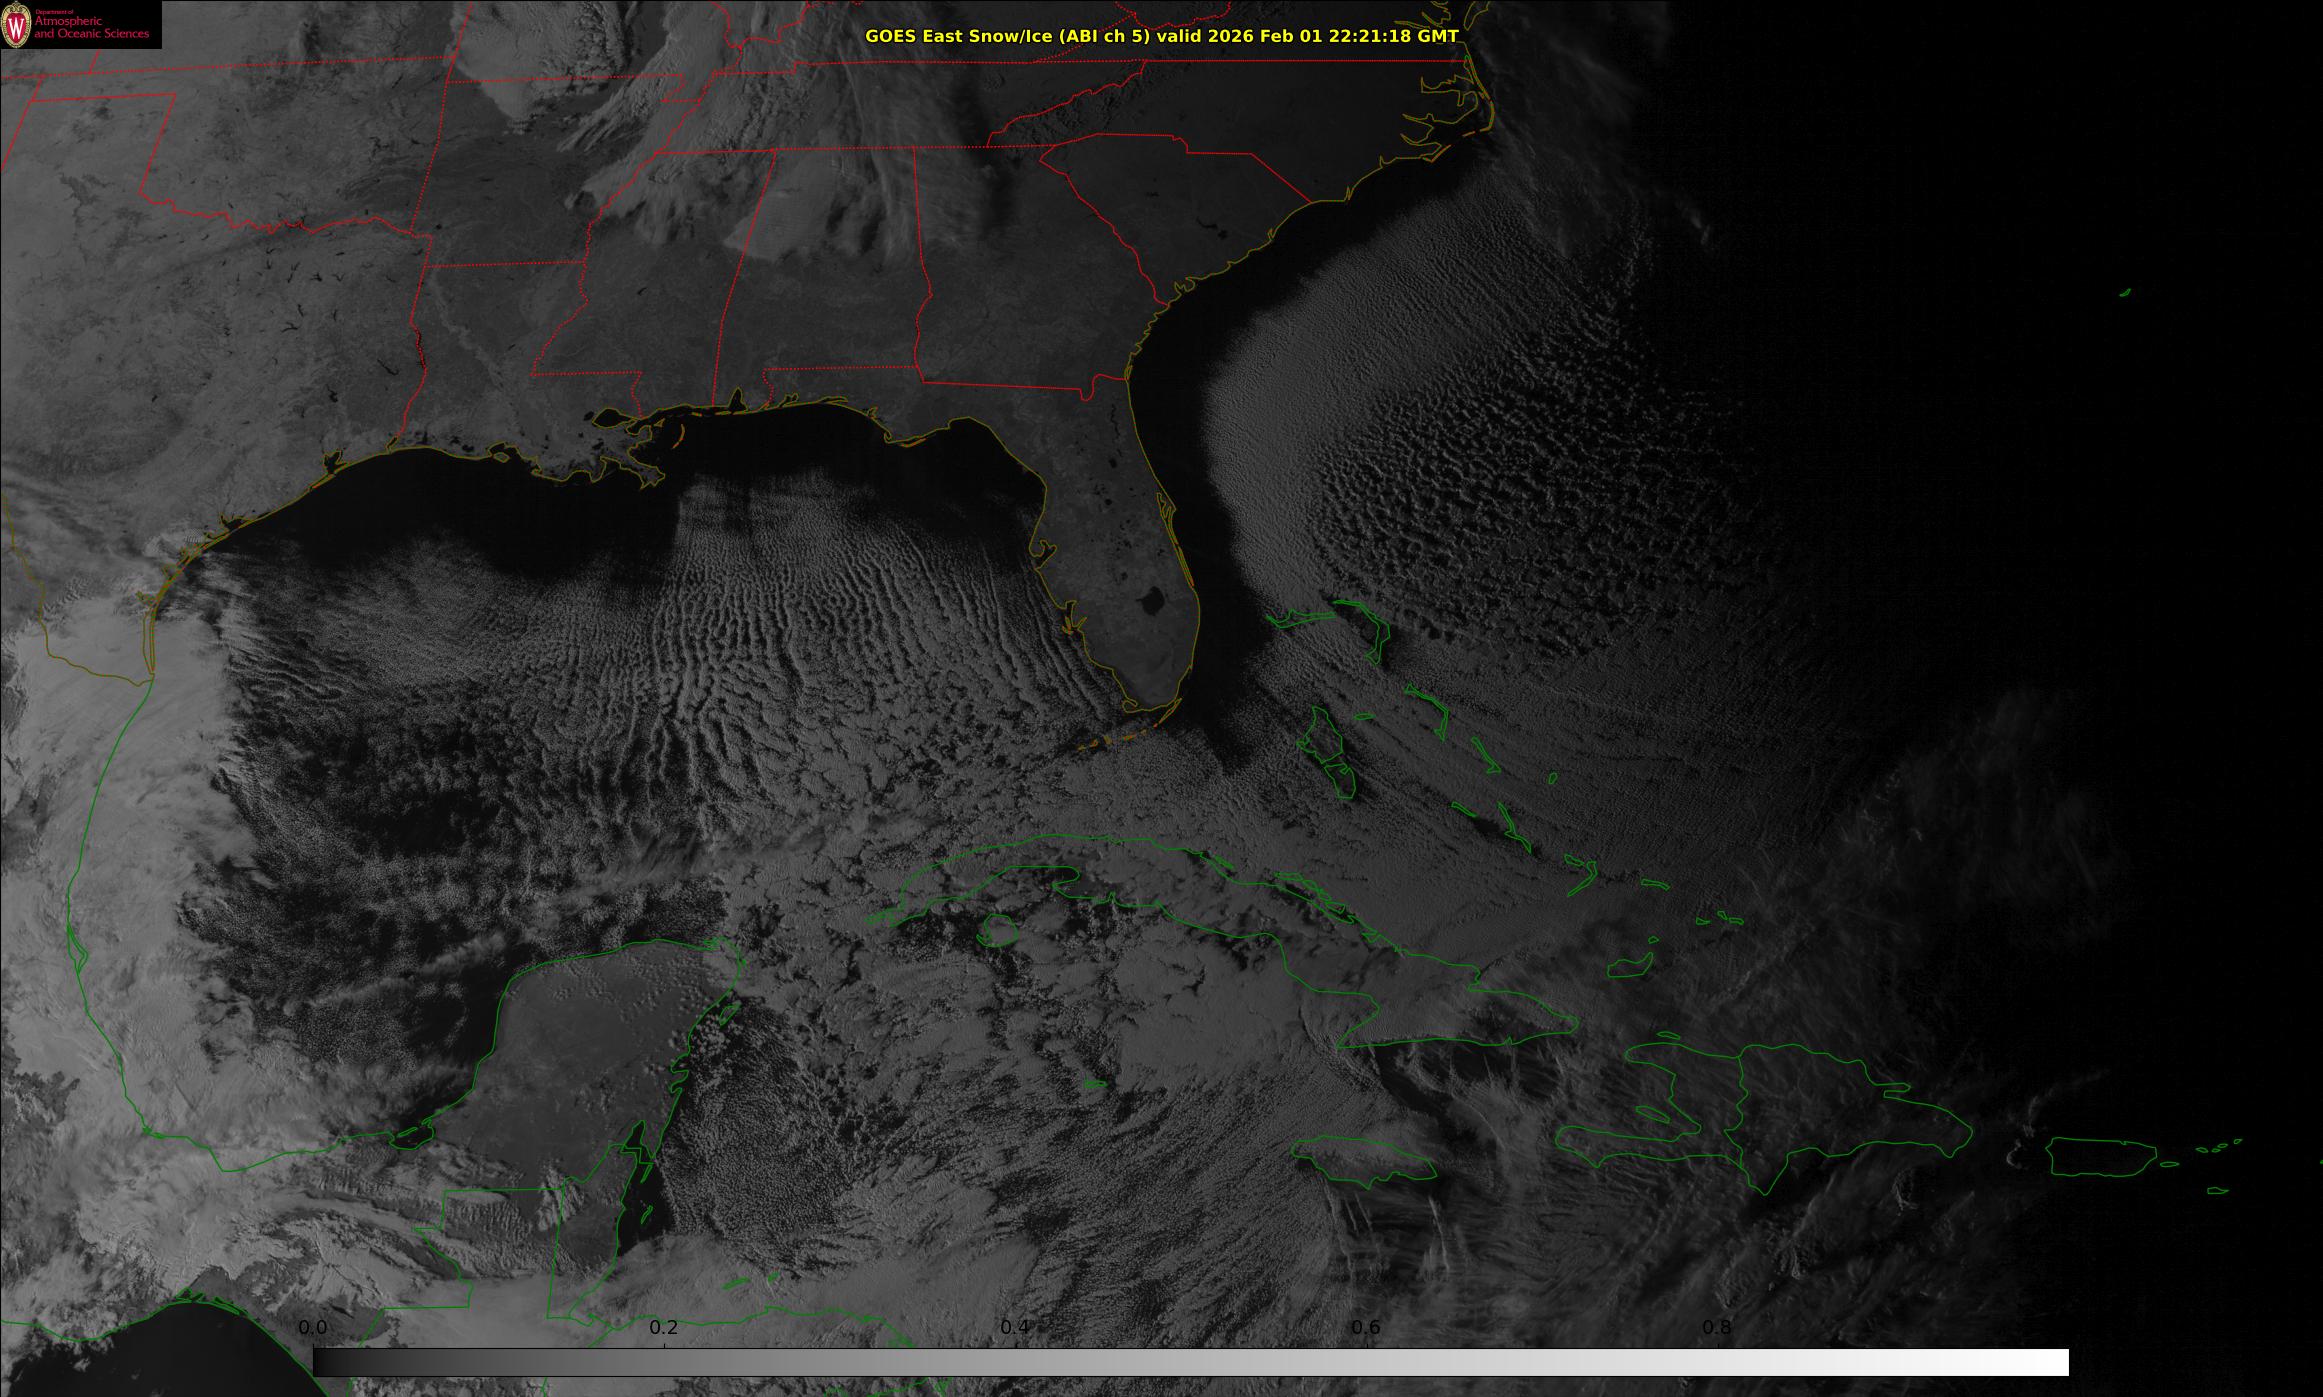Image resolution: width=2323 pixels, height=1397 pixels.
Task: Click the 0.0 colorbar tick label
Action: point(313,1328)
